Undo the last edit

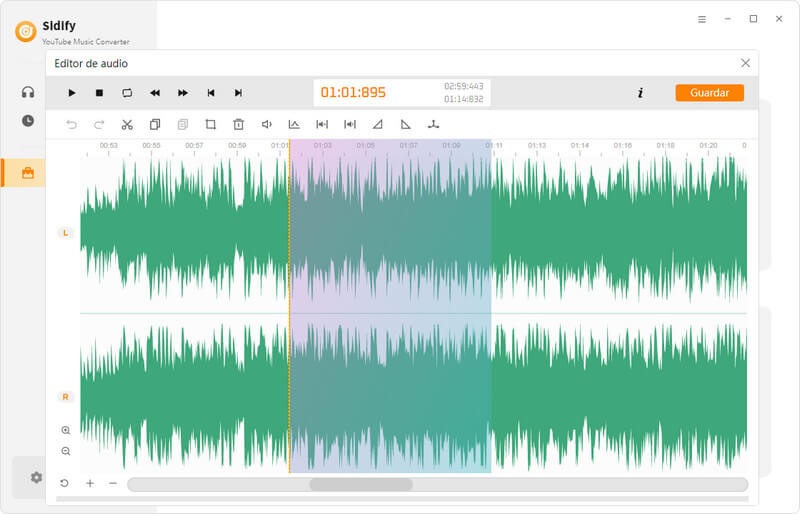71,125
